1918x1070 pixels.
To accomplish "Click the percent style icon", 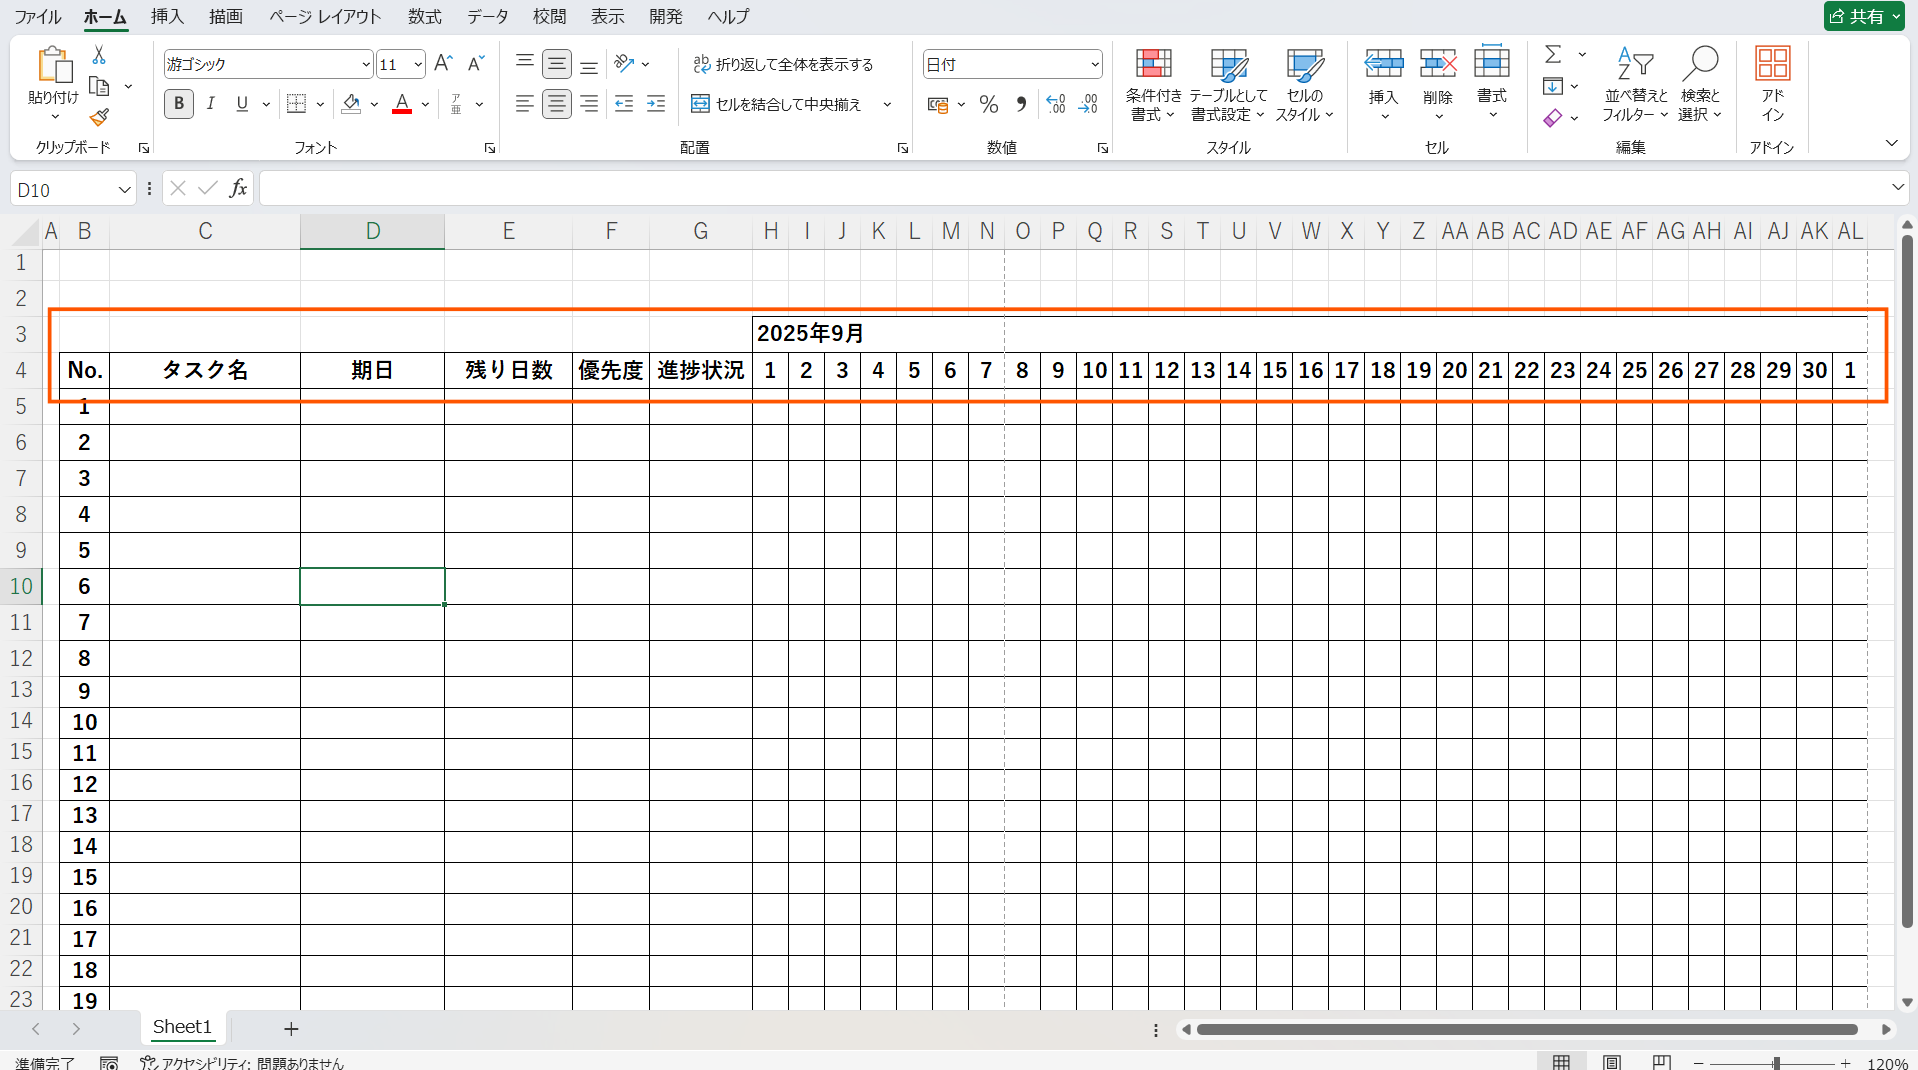I will (x=988, y=104).
